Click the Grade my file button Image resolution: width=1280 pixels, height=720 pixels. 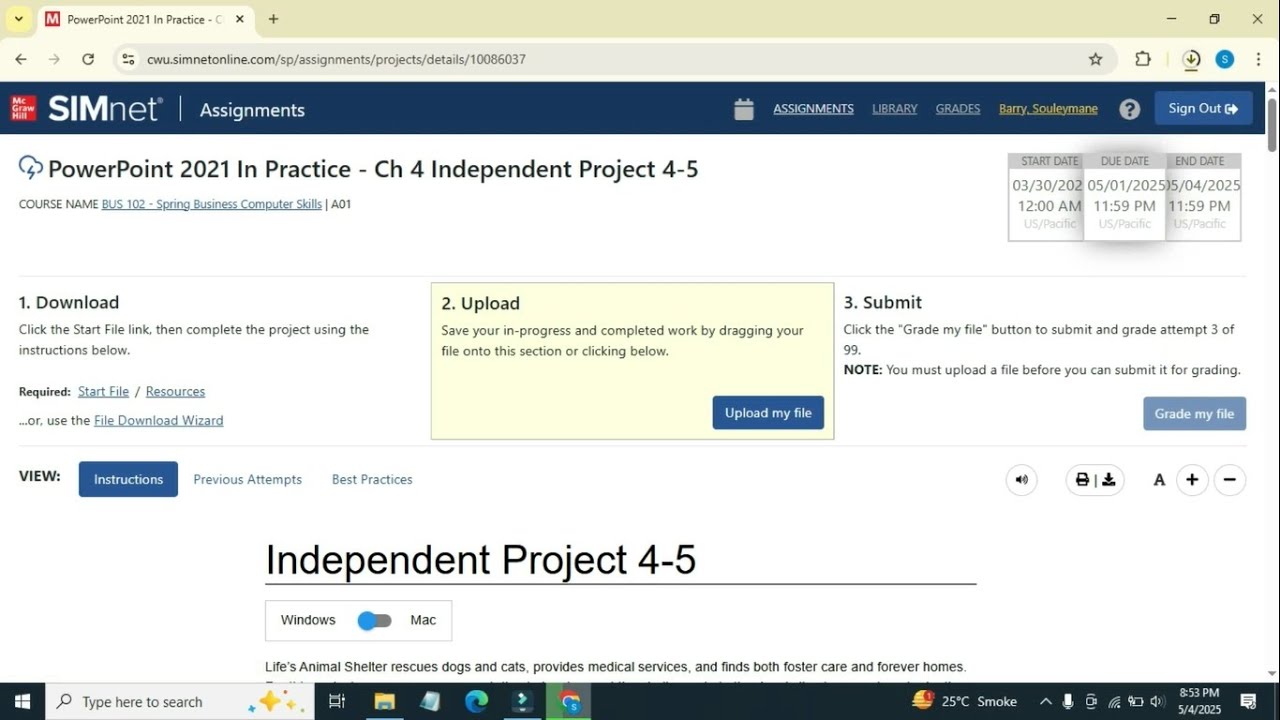tap(1194, 413)
